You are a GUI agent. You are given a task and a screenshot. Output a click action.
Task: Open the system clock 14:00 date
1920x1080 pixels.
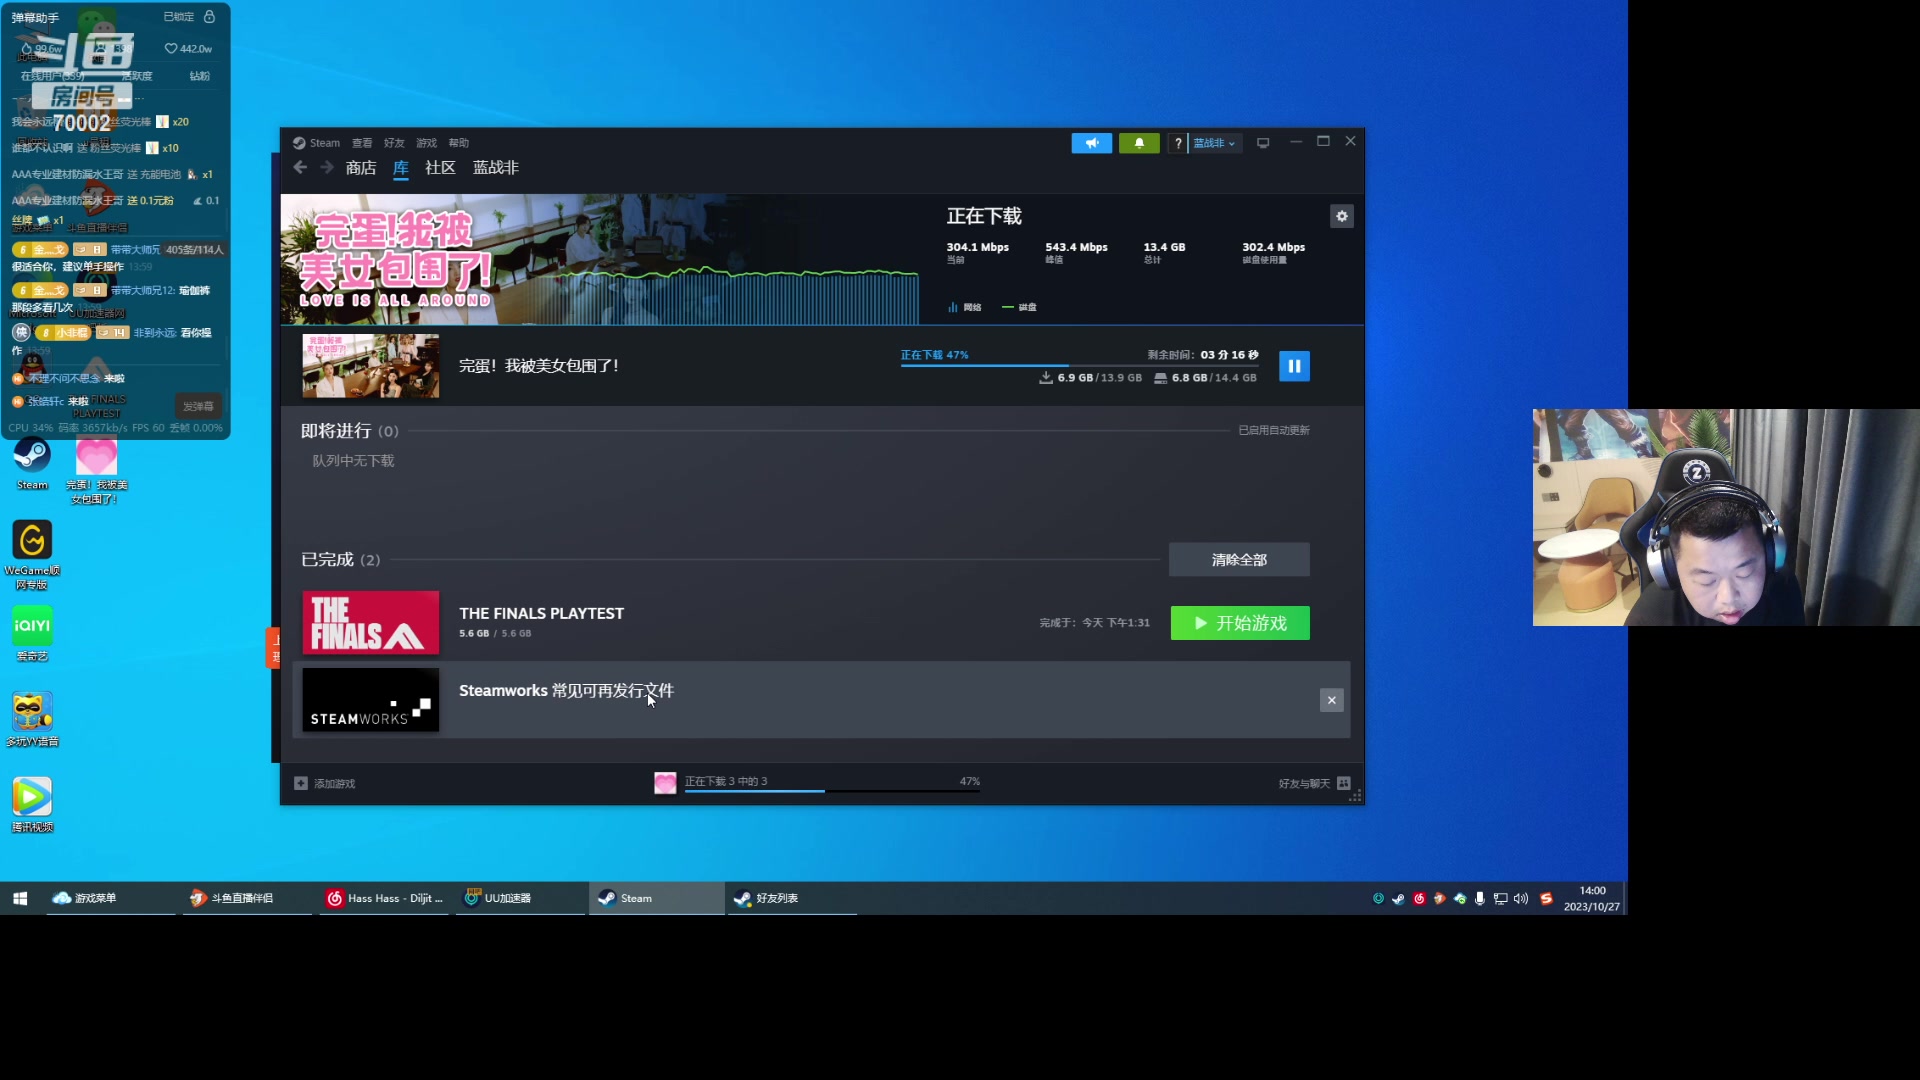[1592, 899]
